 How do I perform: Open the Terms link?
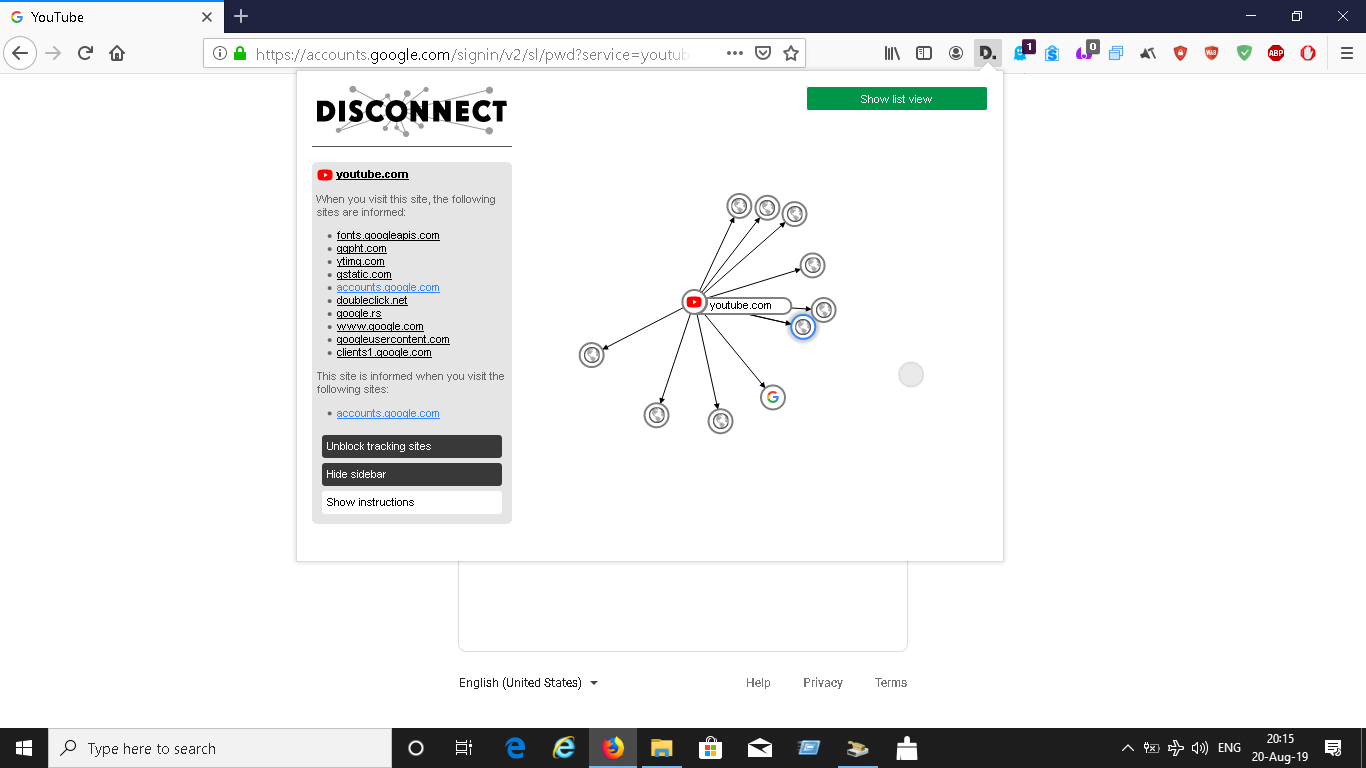[x=891, y=683]
